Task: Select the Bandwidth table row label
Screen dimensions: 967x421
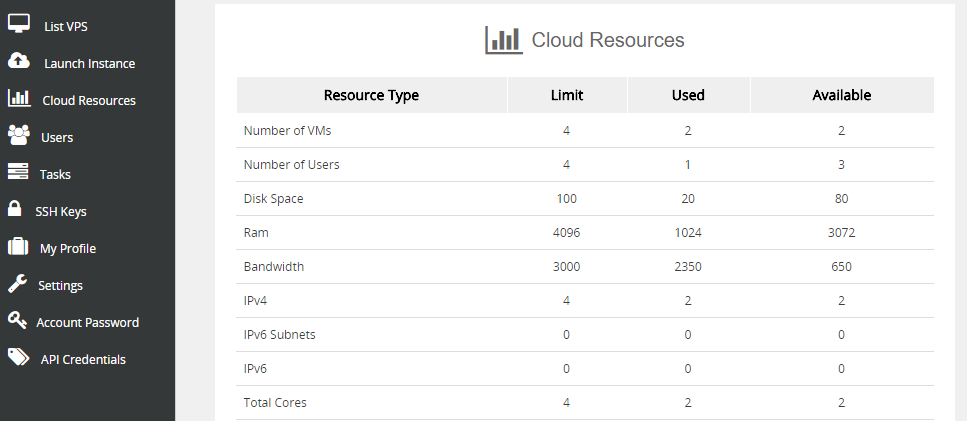Action: (274, 267)
